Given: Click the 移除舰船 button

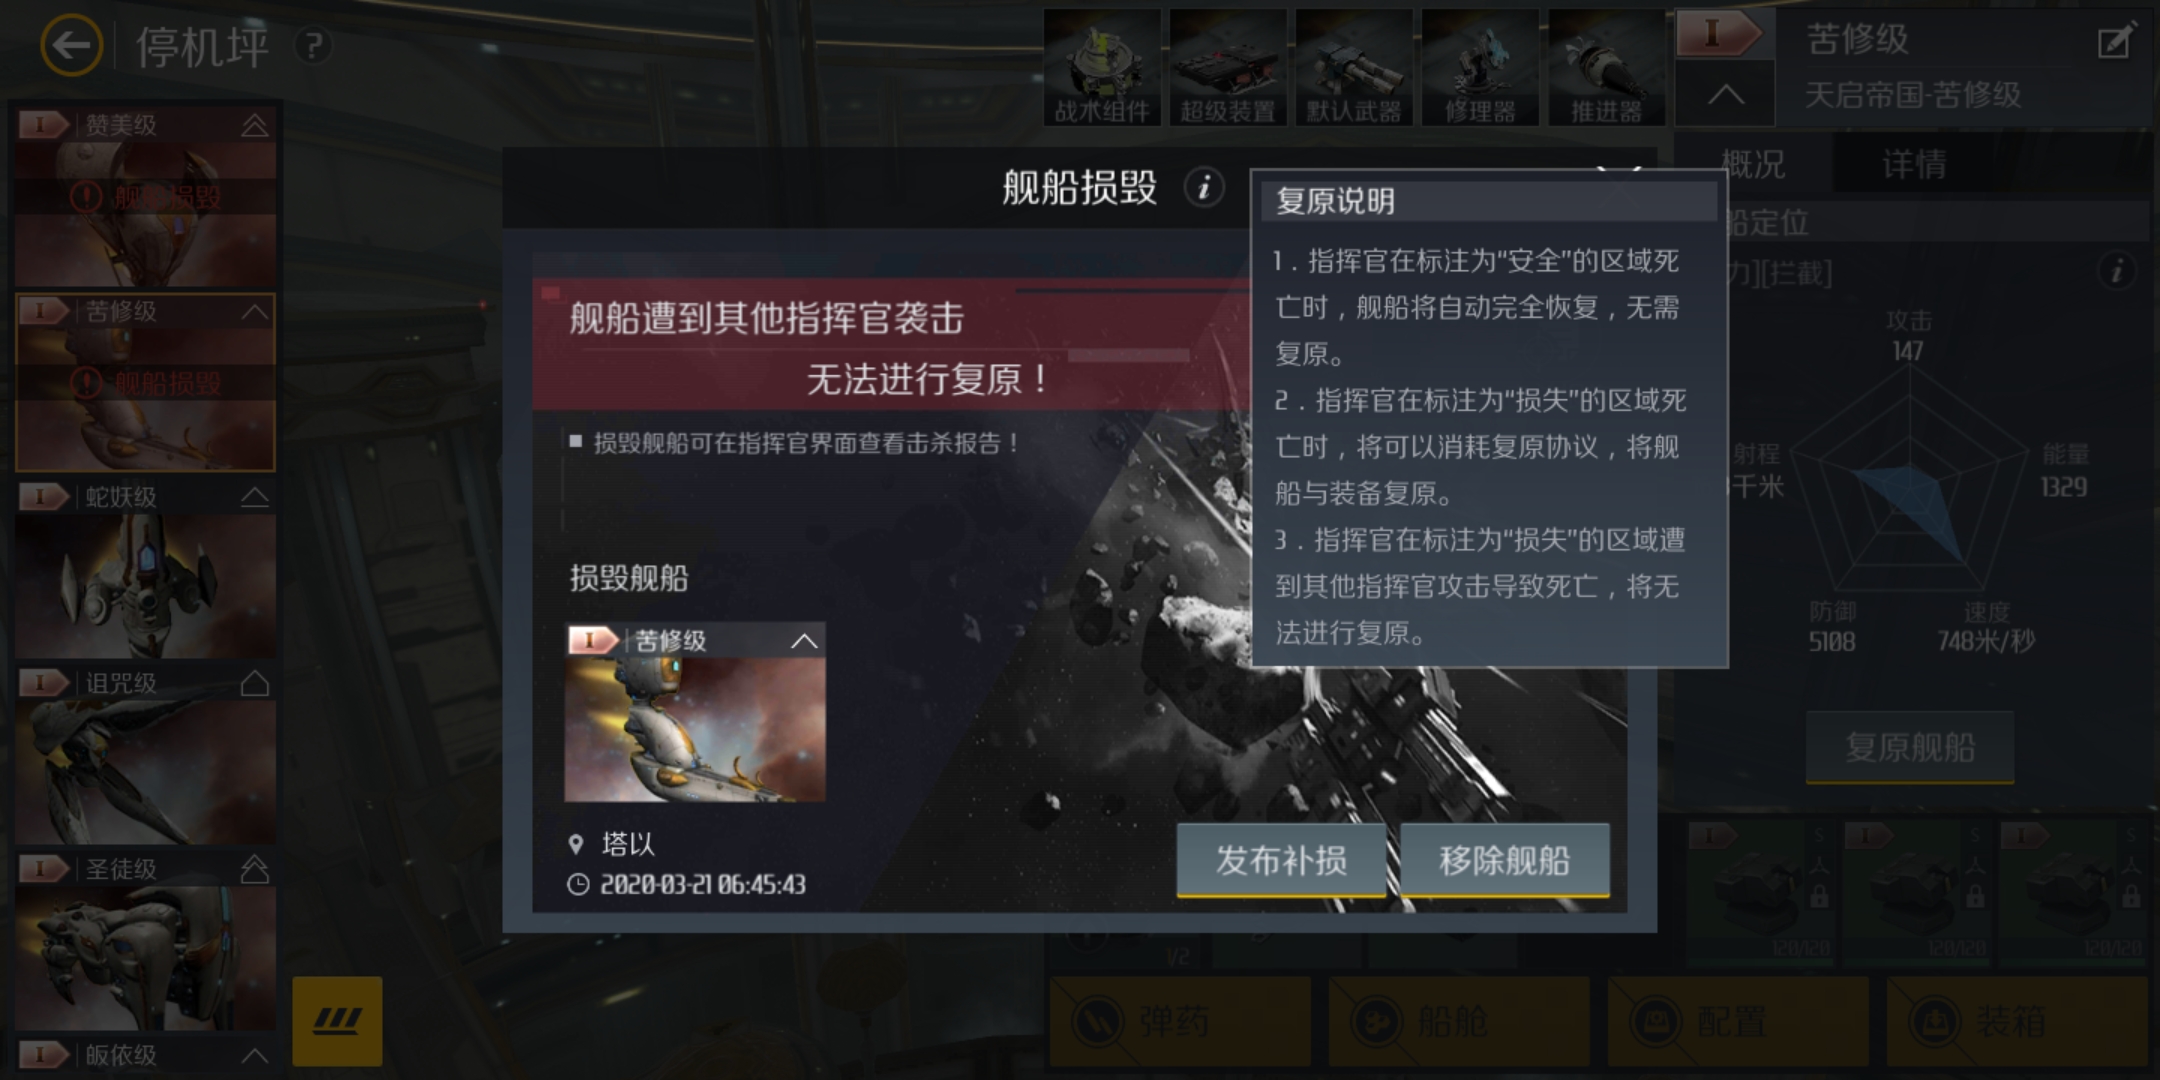Looking at the screenshot, I should coord(1505,860).
